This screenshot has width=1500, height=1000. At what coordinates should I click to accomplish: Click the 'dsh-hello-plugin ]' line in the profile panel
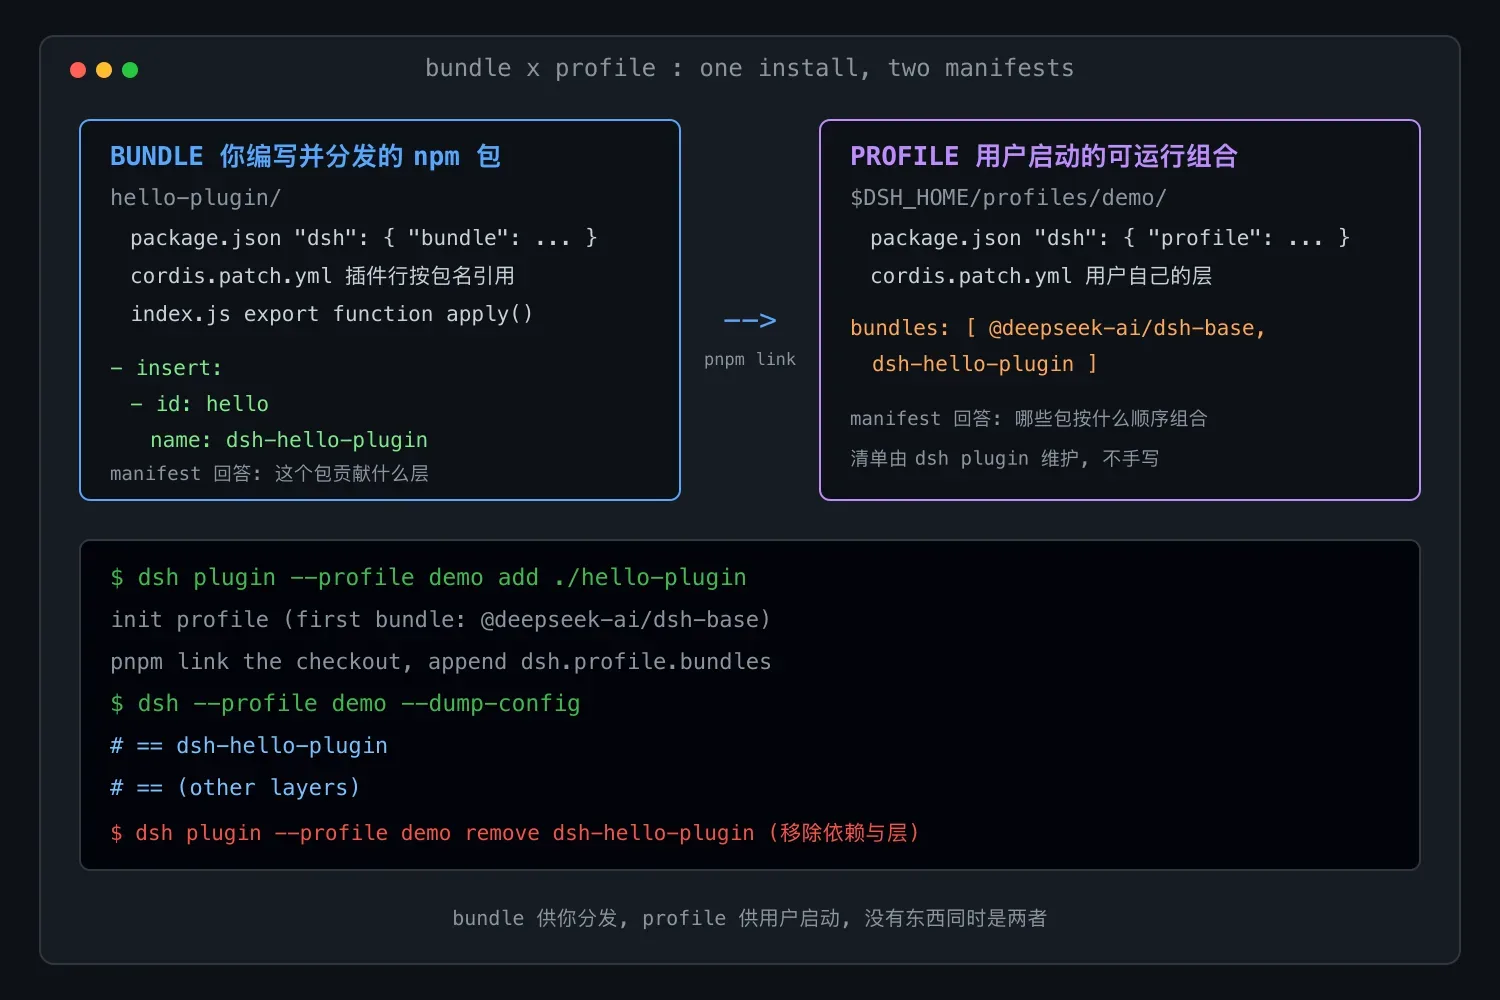984,364
